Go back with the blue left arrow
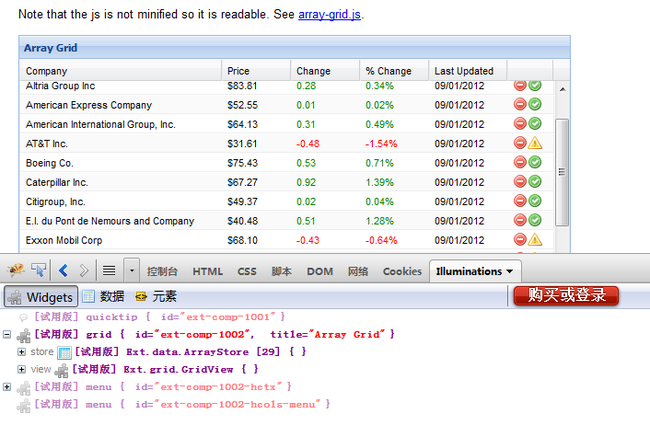The height and width of the screenshot is (437, 650). click(63, 271)
